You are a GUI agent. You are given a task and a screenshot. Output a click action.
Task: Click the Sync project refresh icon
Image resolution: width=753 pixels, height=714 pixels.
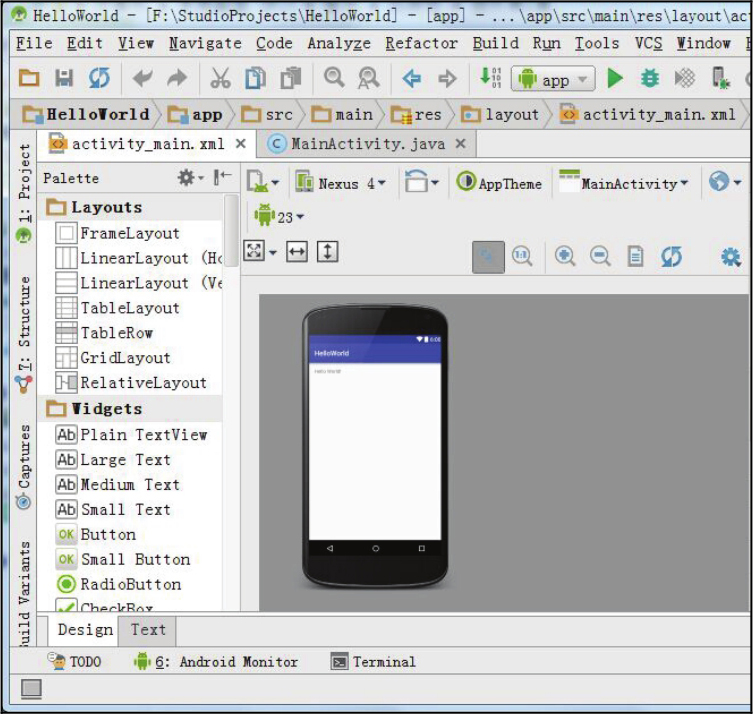[x=99, y=78]
